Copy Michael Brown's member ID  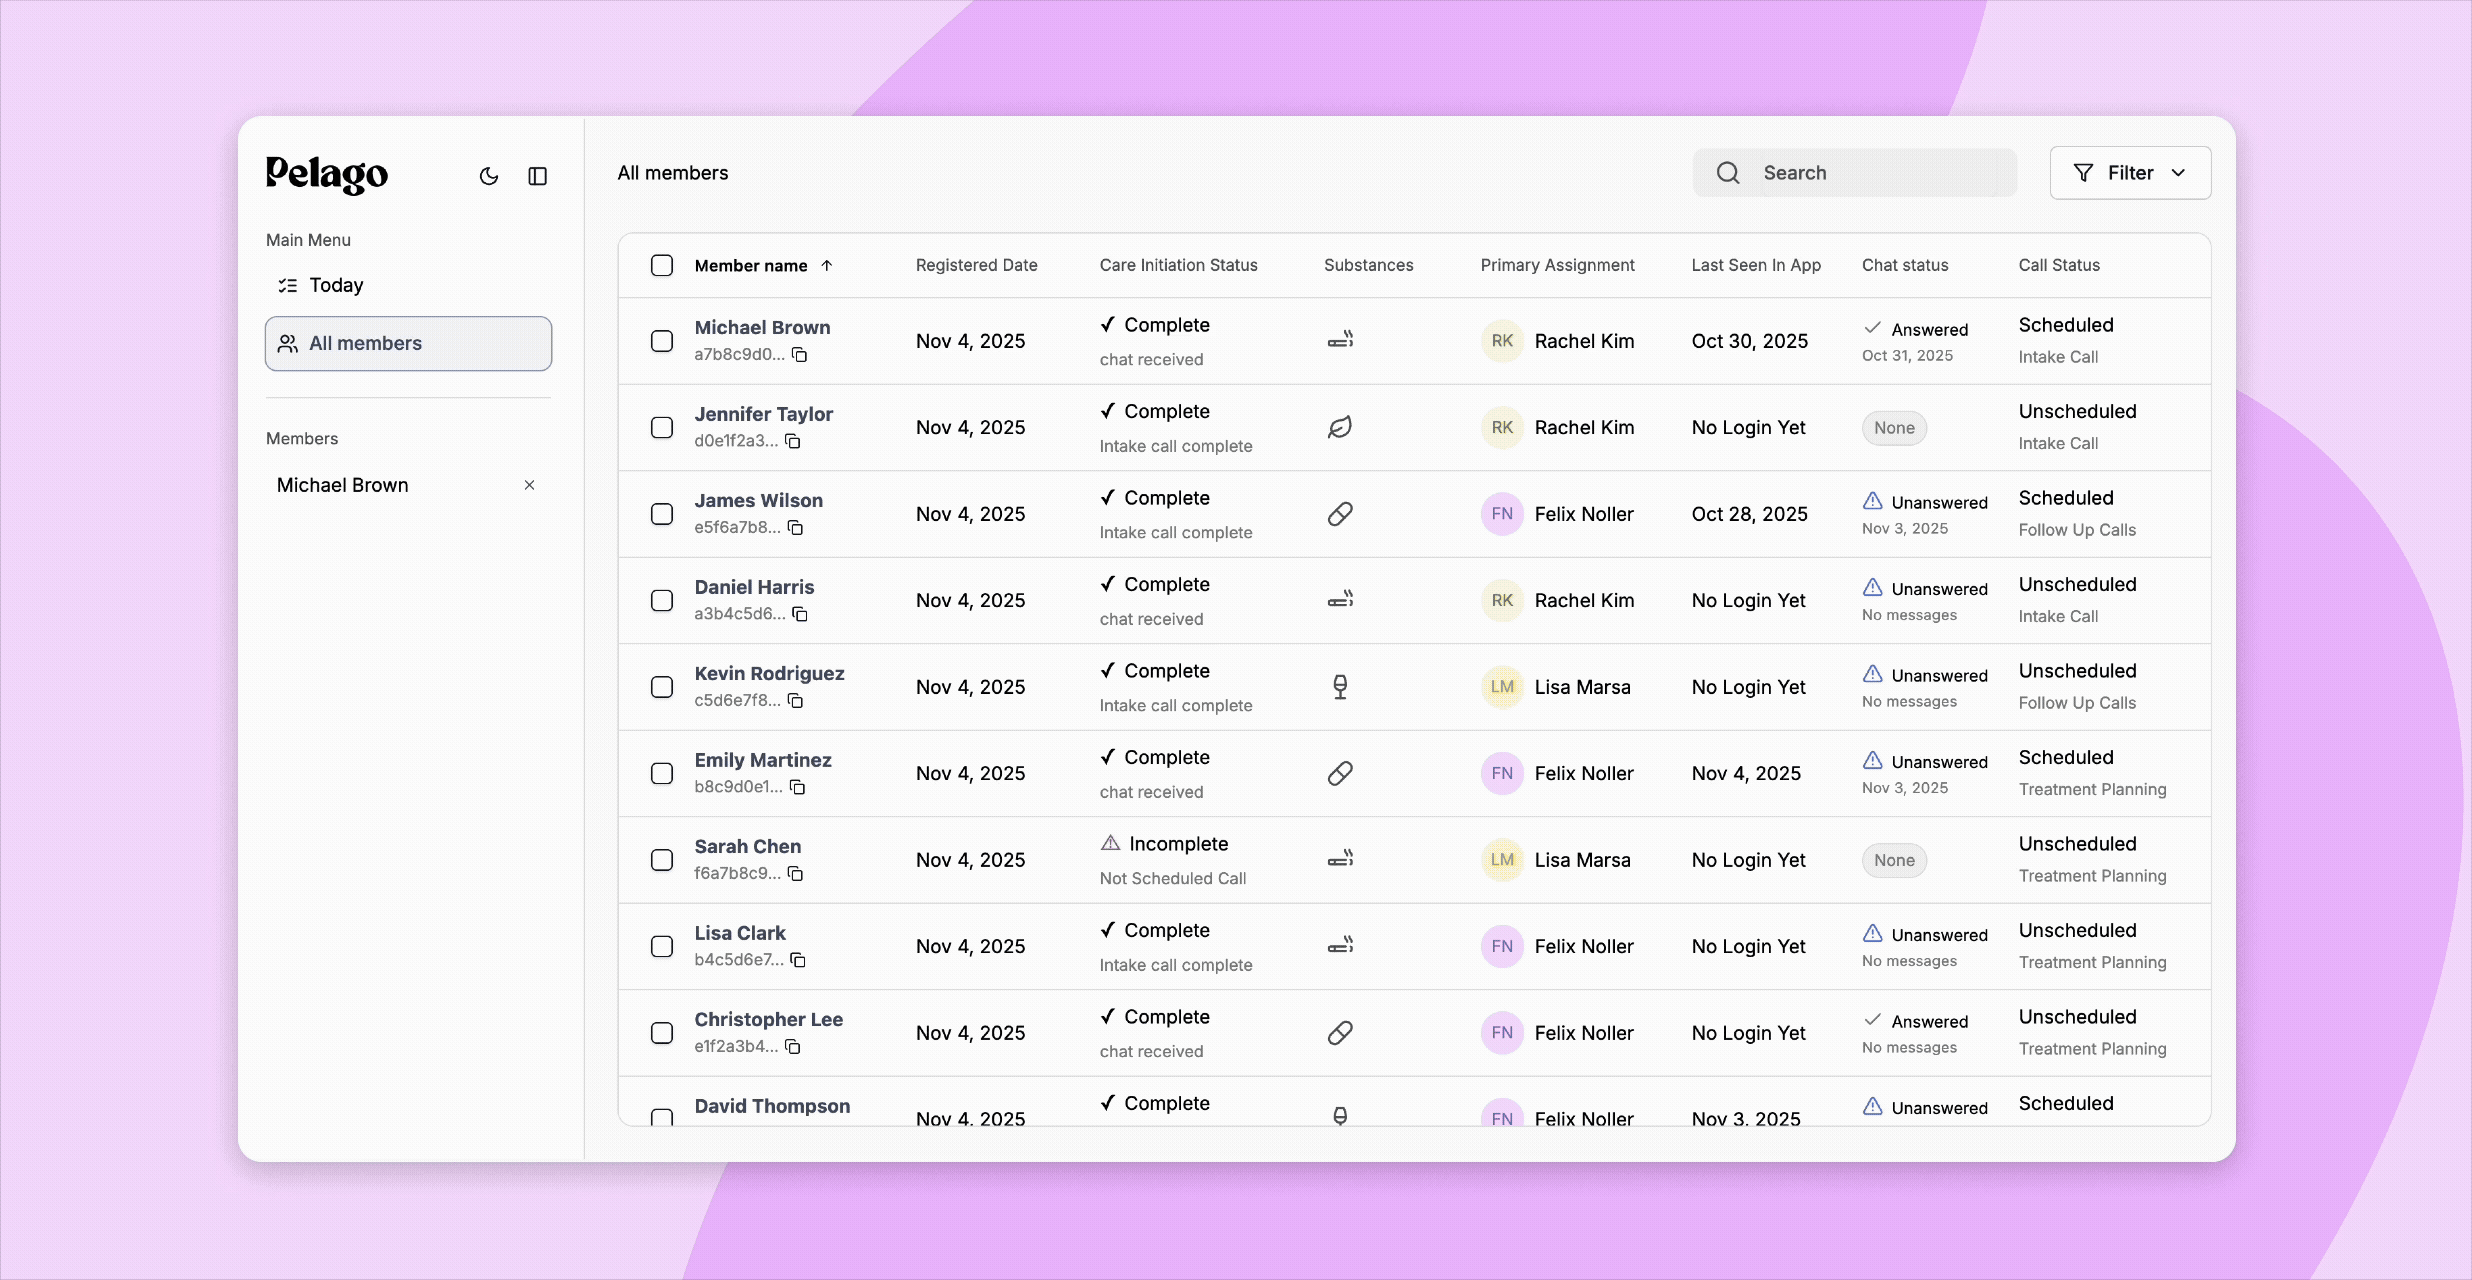click(x=800, y=355)
